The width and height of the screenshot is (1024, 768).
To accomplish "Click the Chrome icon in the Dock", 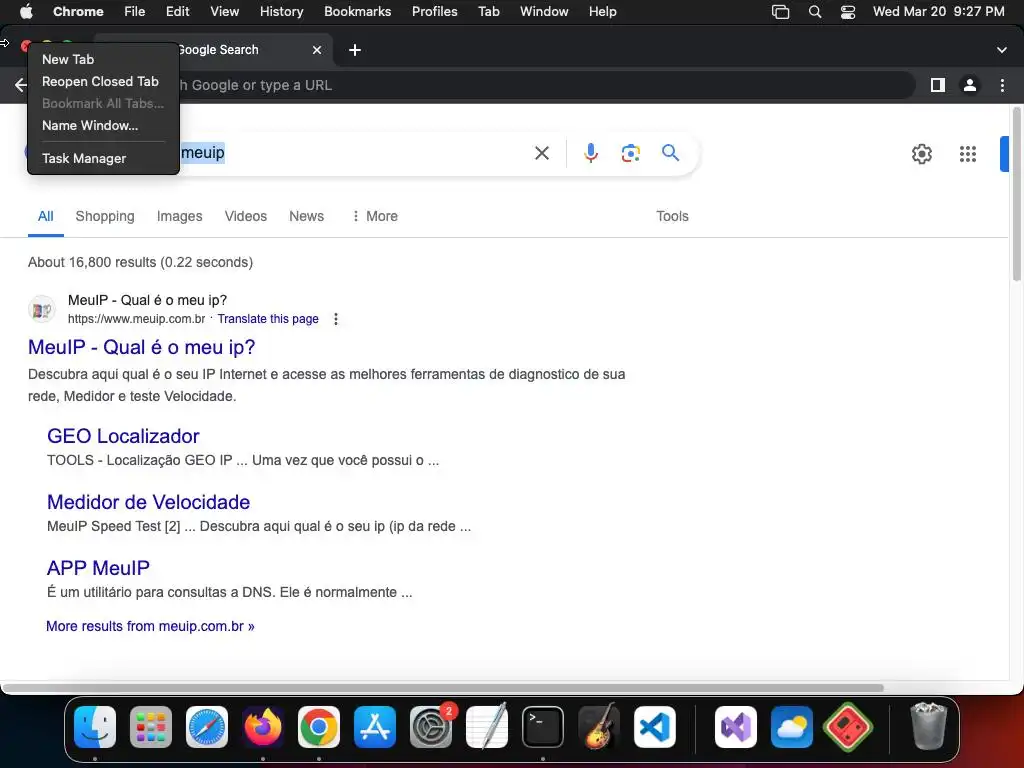I will pos(319,727).
